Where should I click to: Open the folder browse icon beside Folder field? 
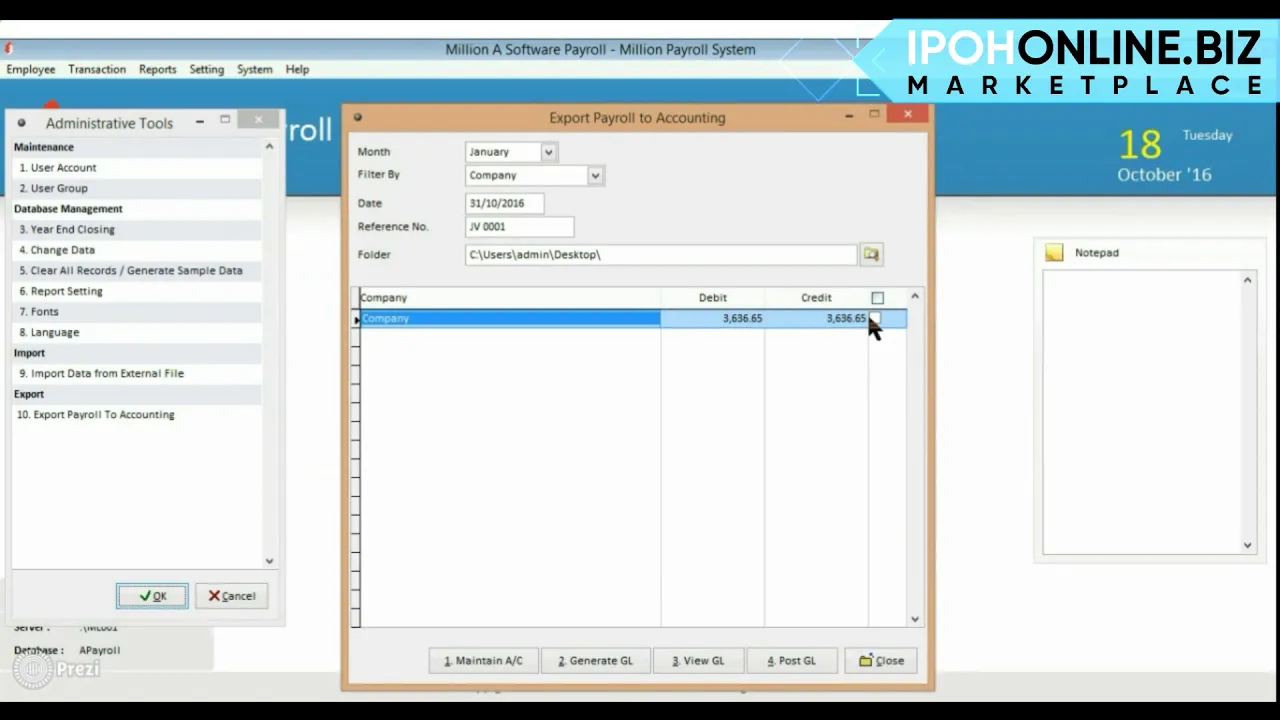(x=871, y=254)
